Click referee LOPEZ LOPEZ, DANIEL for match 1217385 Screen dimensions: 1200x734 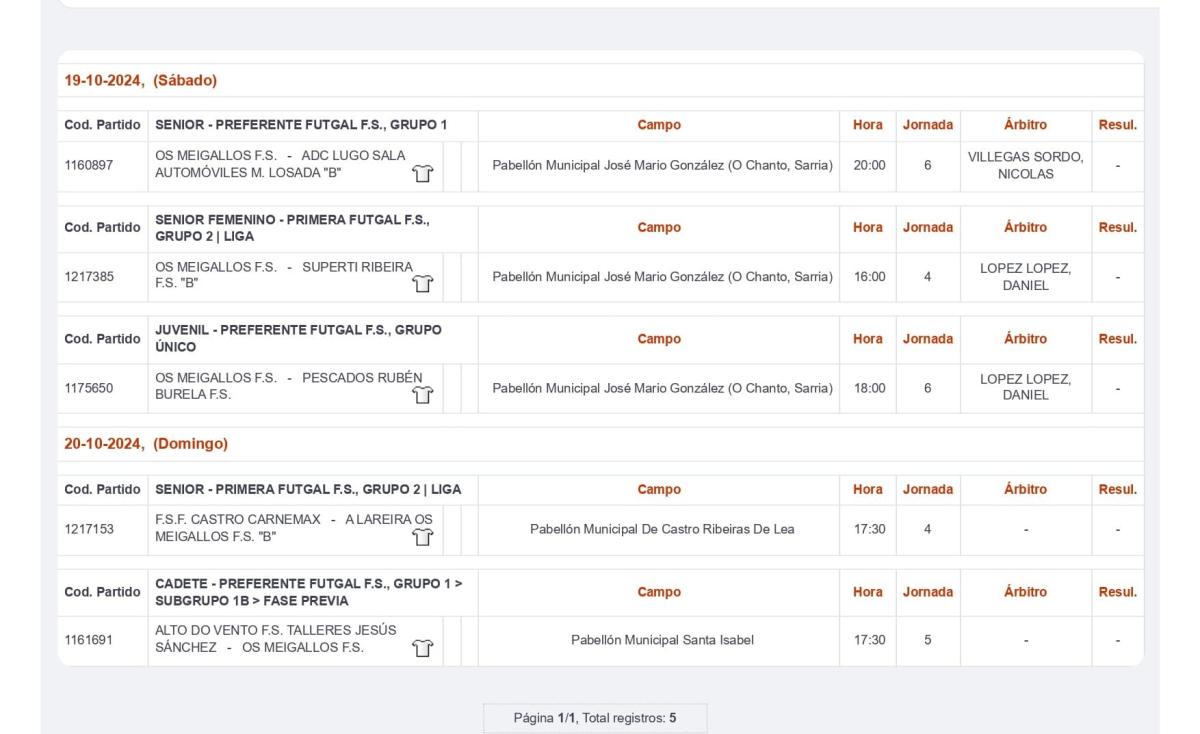1025,277
